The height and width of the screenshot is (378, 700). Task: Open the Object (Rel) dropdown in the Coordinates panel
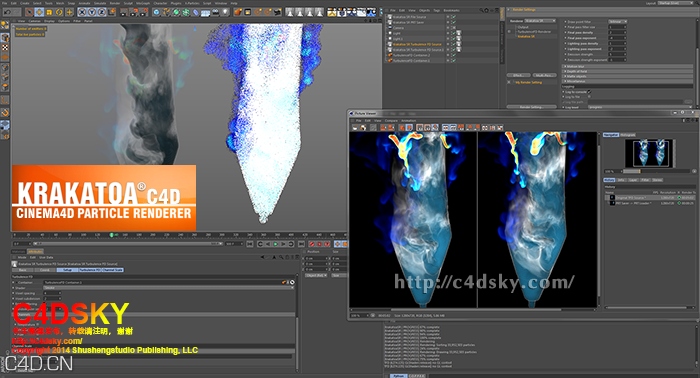pos(316,275)
